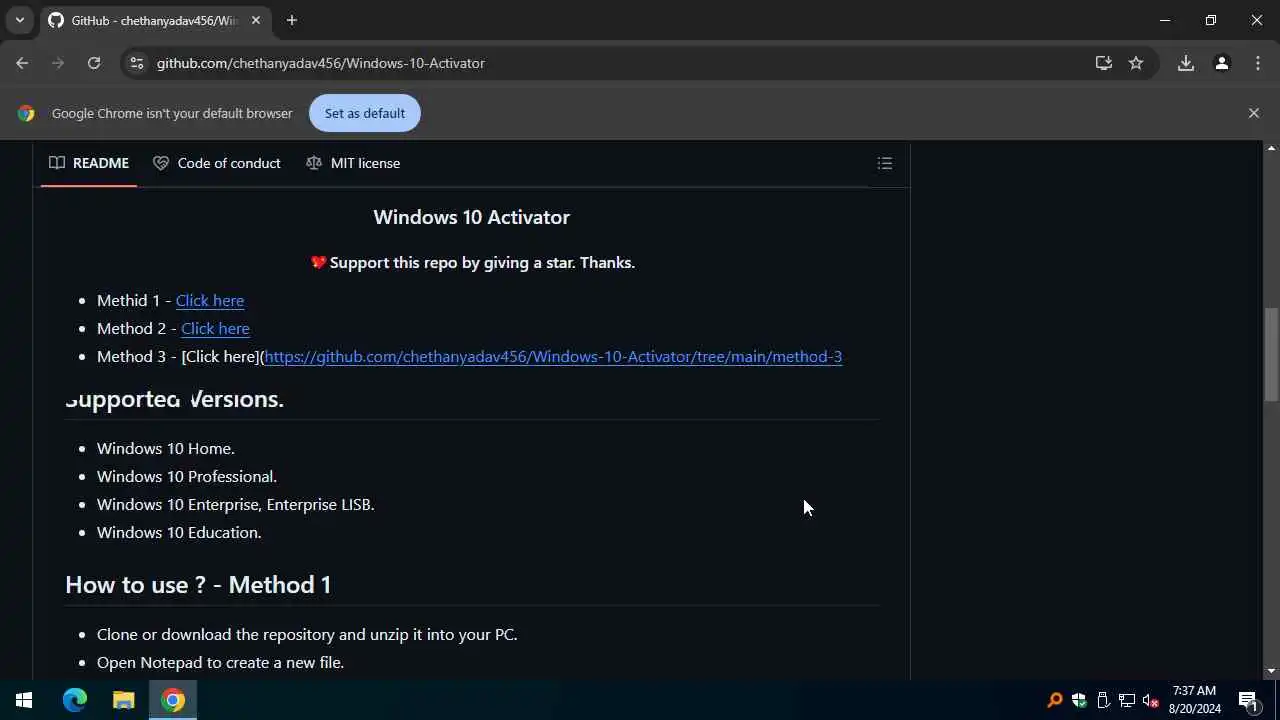
Task: Click Chrome icon in taskbar
Action: (x=173, y=700)
